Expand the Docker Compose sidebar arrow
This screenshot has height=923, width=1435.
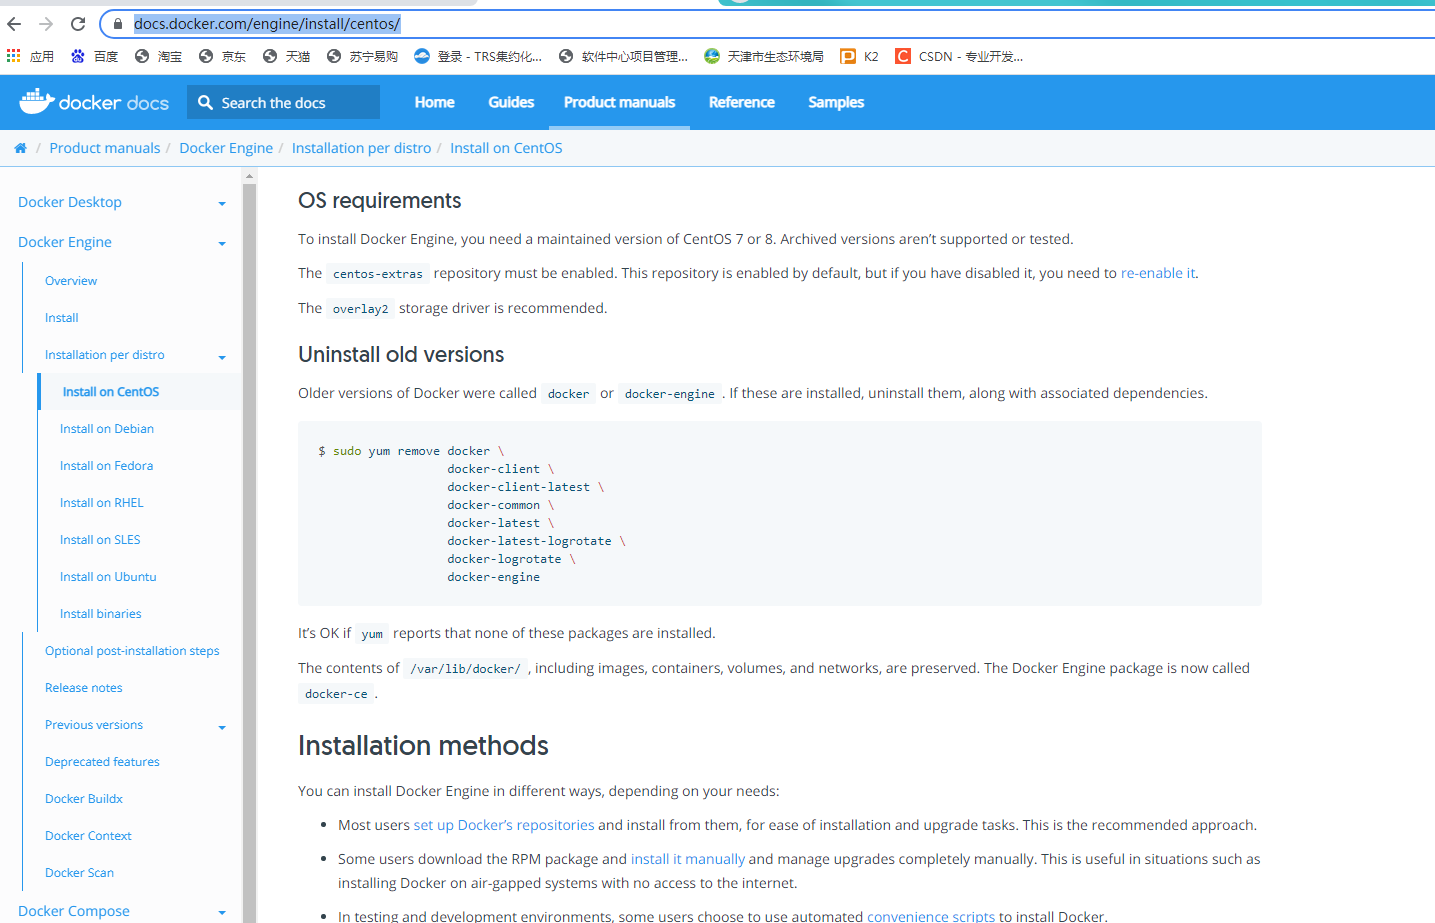[222, 913]
